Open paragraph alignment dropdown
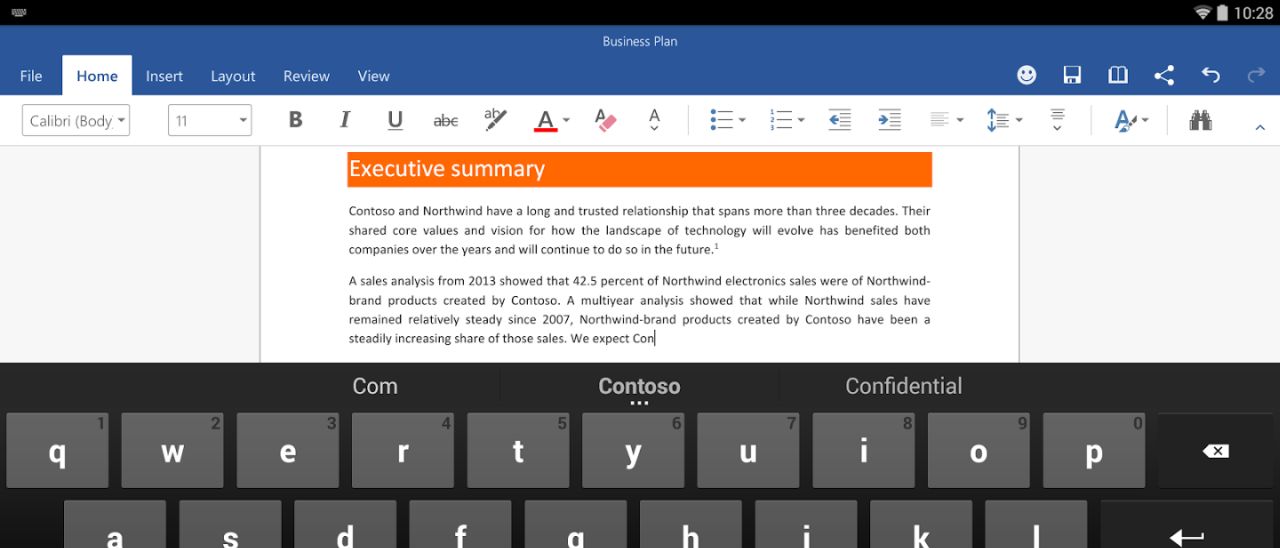The image size is (1280, 548). (x=946, y=120)
